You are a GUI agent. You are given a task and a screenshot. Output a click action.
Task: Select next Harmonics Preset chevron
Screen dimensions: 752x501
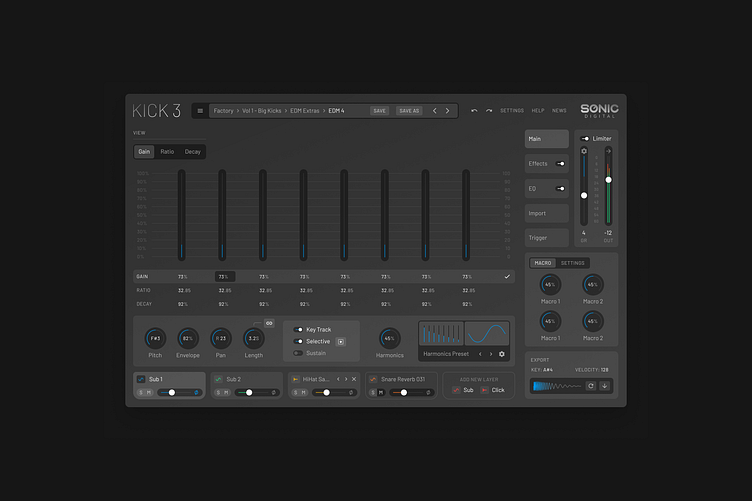coord(490,354)
